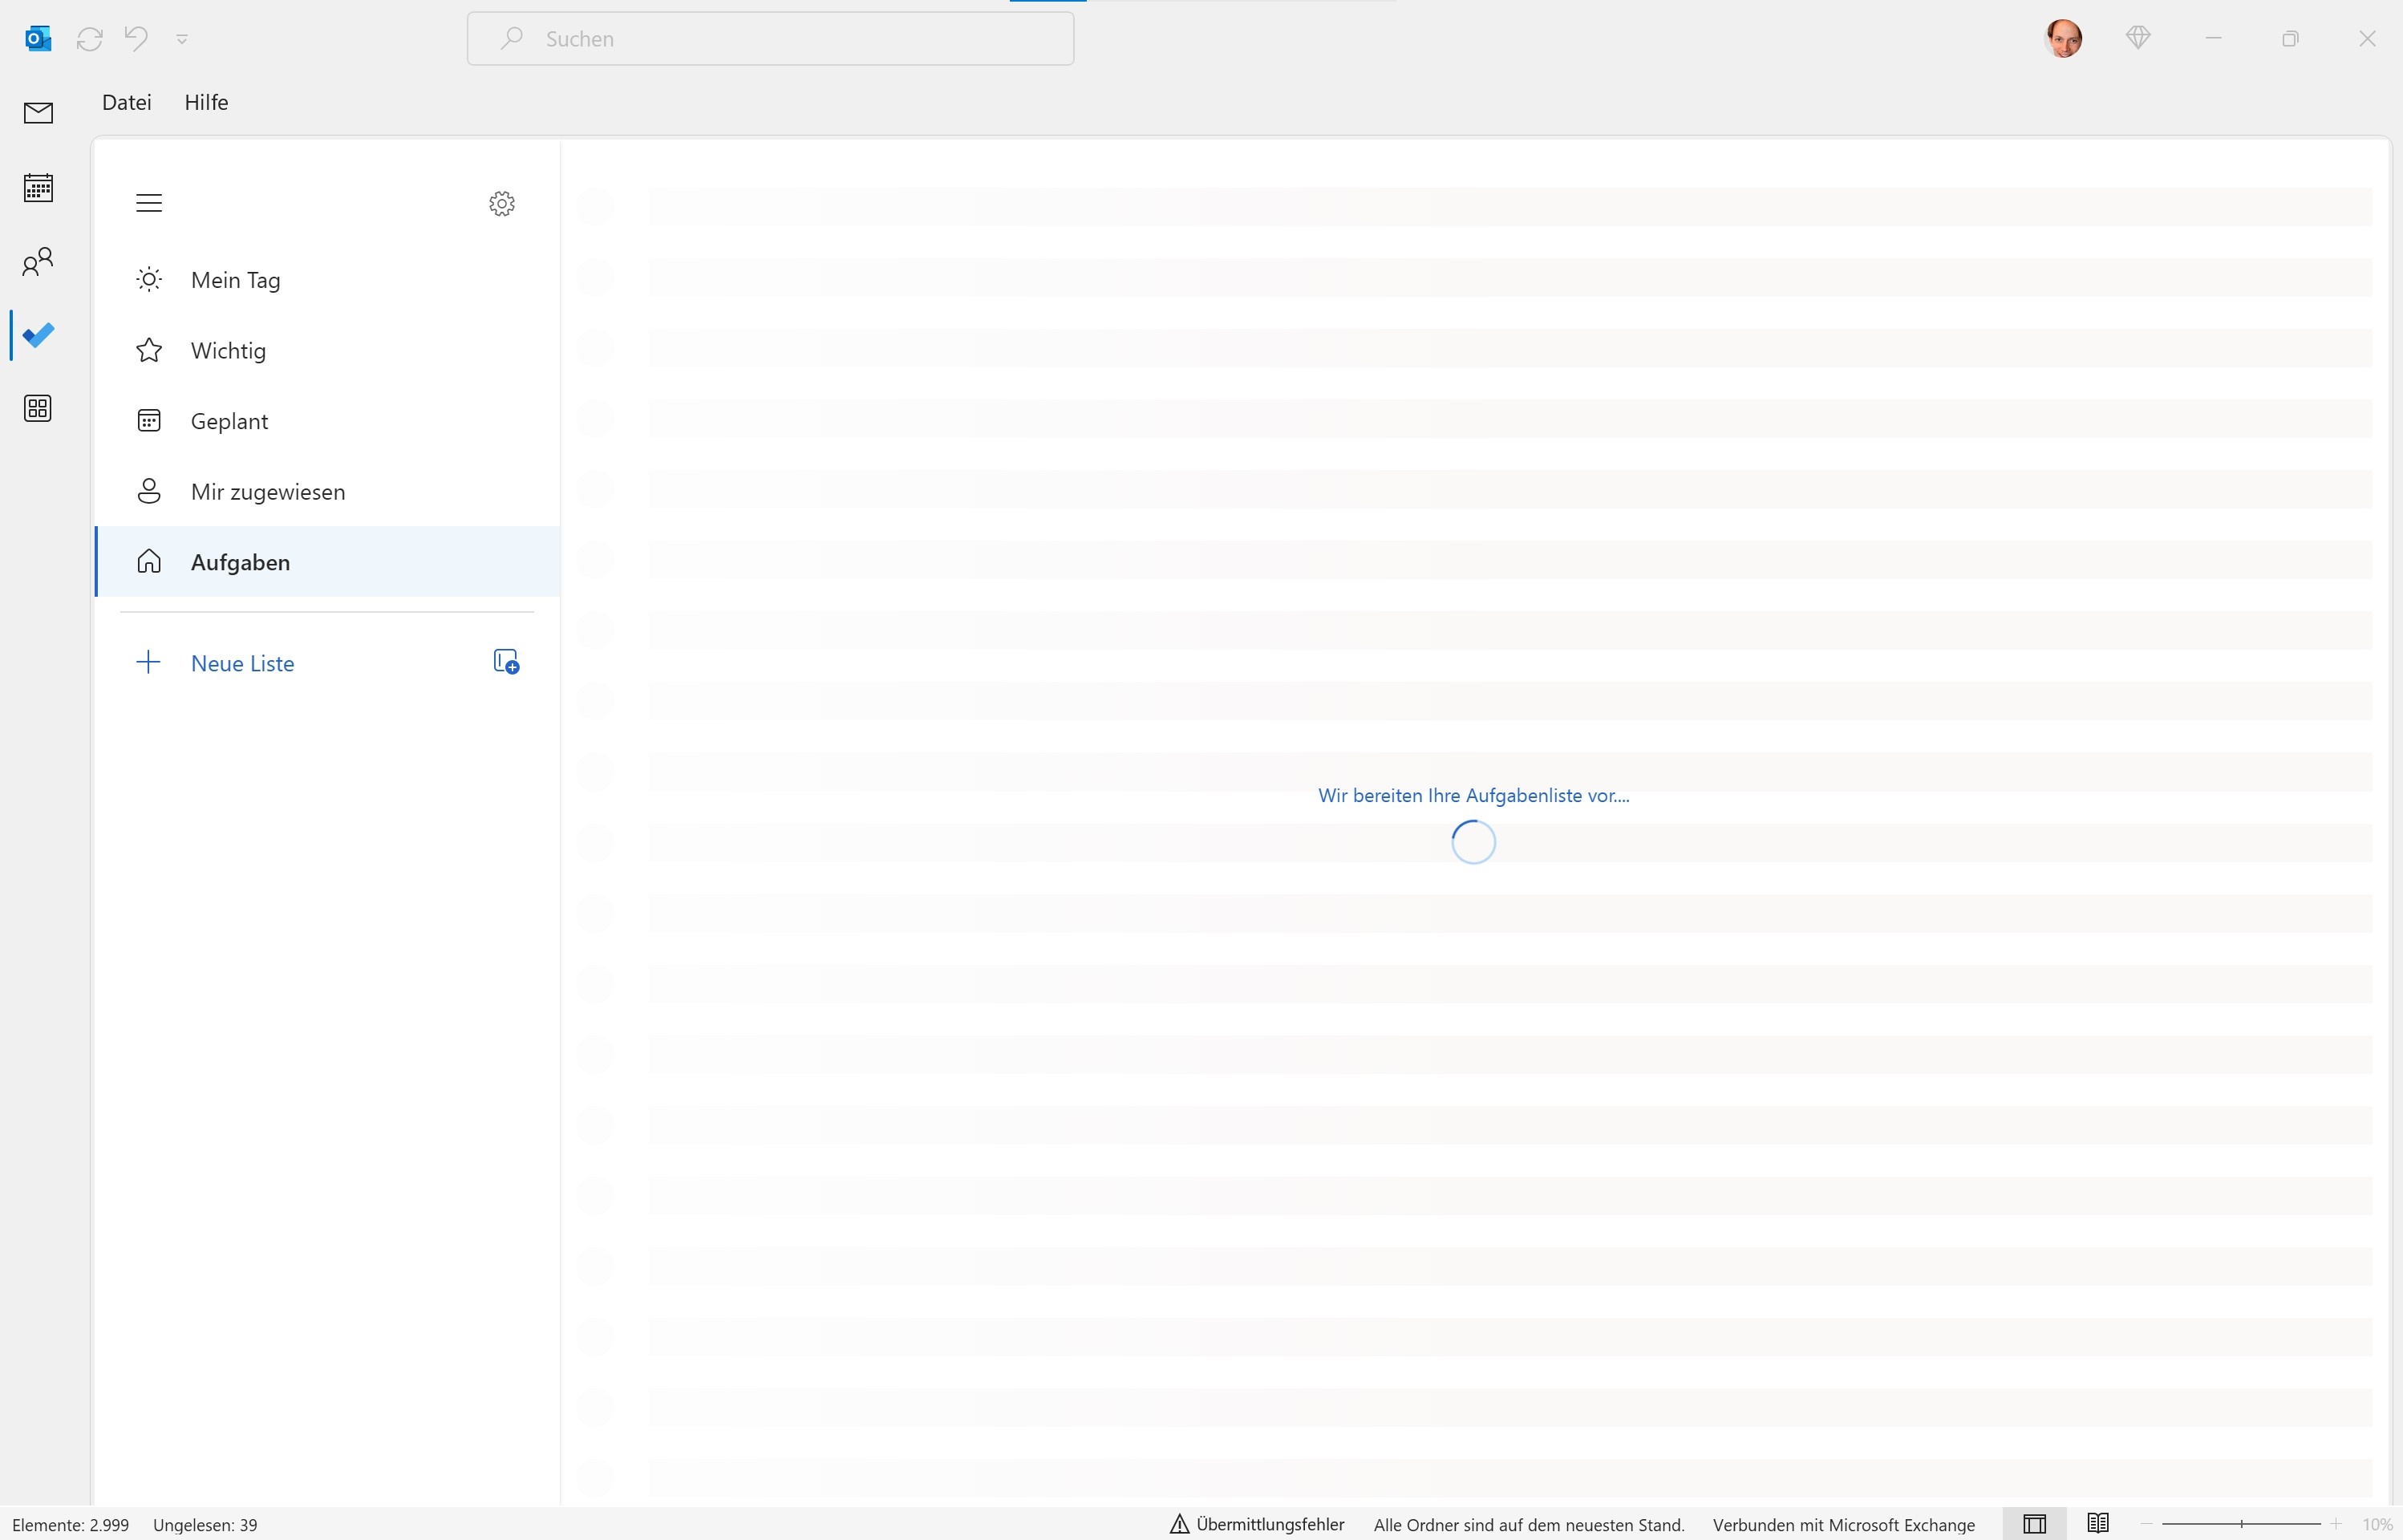Switch to Reading view icon in status bar

[2098, 1524]
